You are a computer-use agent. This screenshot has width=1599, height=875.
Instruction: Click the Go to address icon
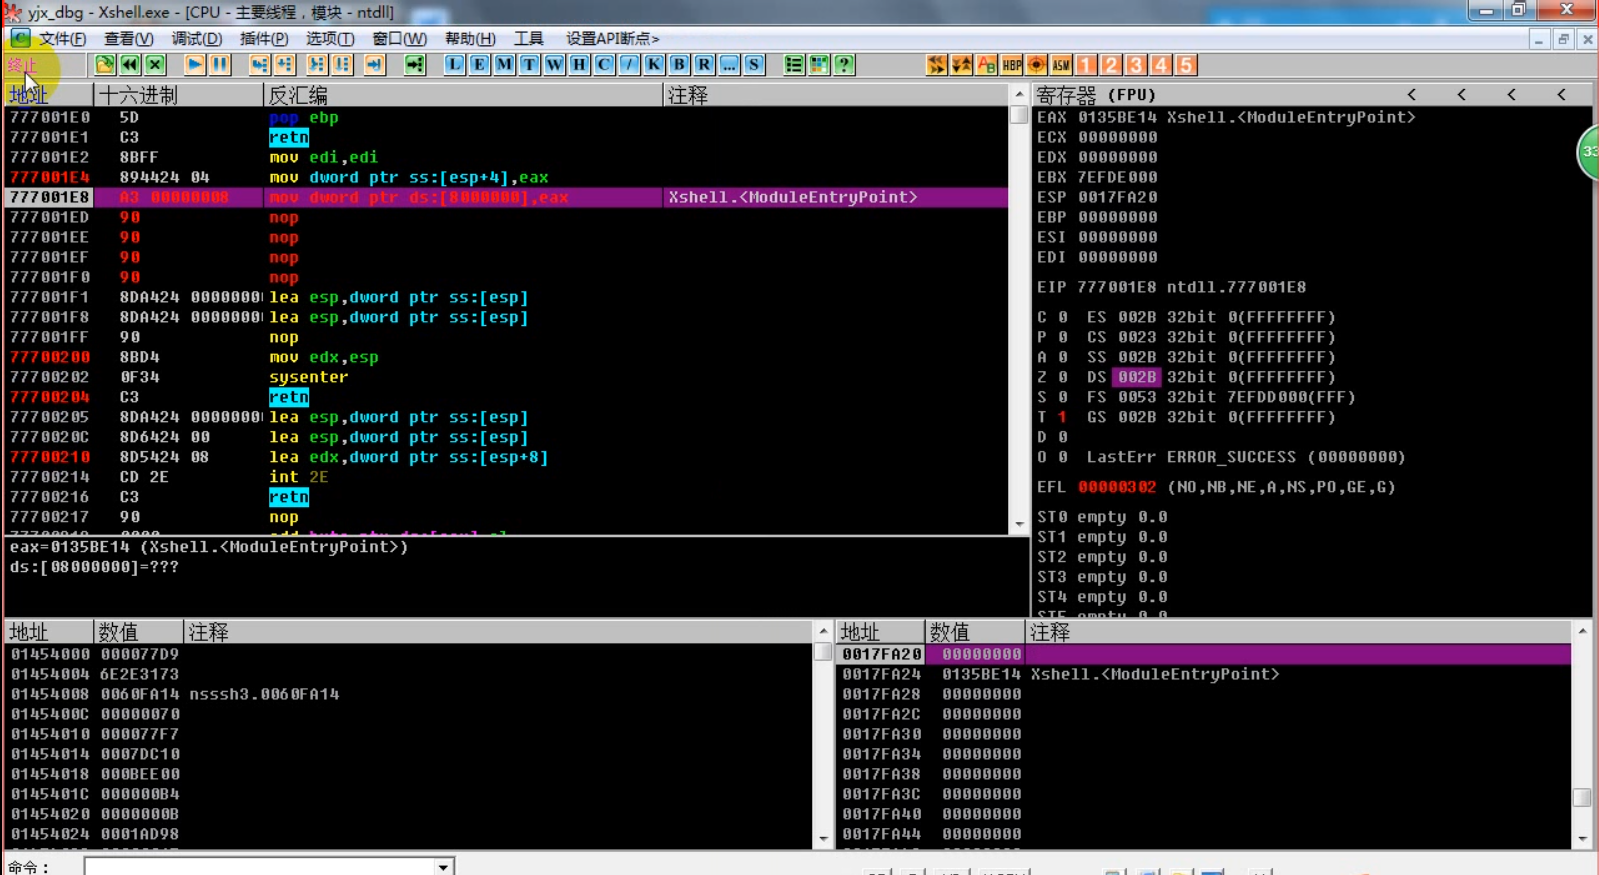coord(415,65)
